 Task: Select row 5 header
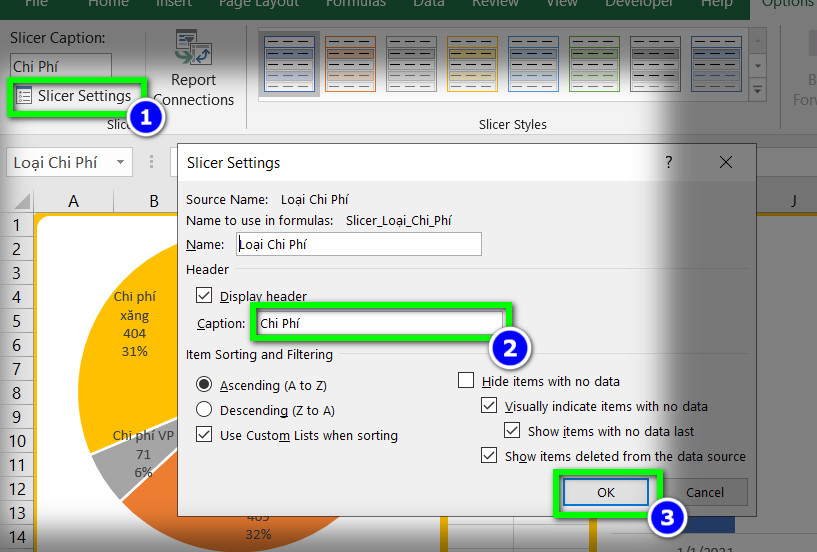[17, 321]
